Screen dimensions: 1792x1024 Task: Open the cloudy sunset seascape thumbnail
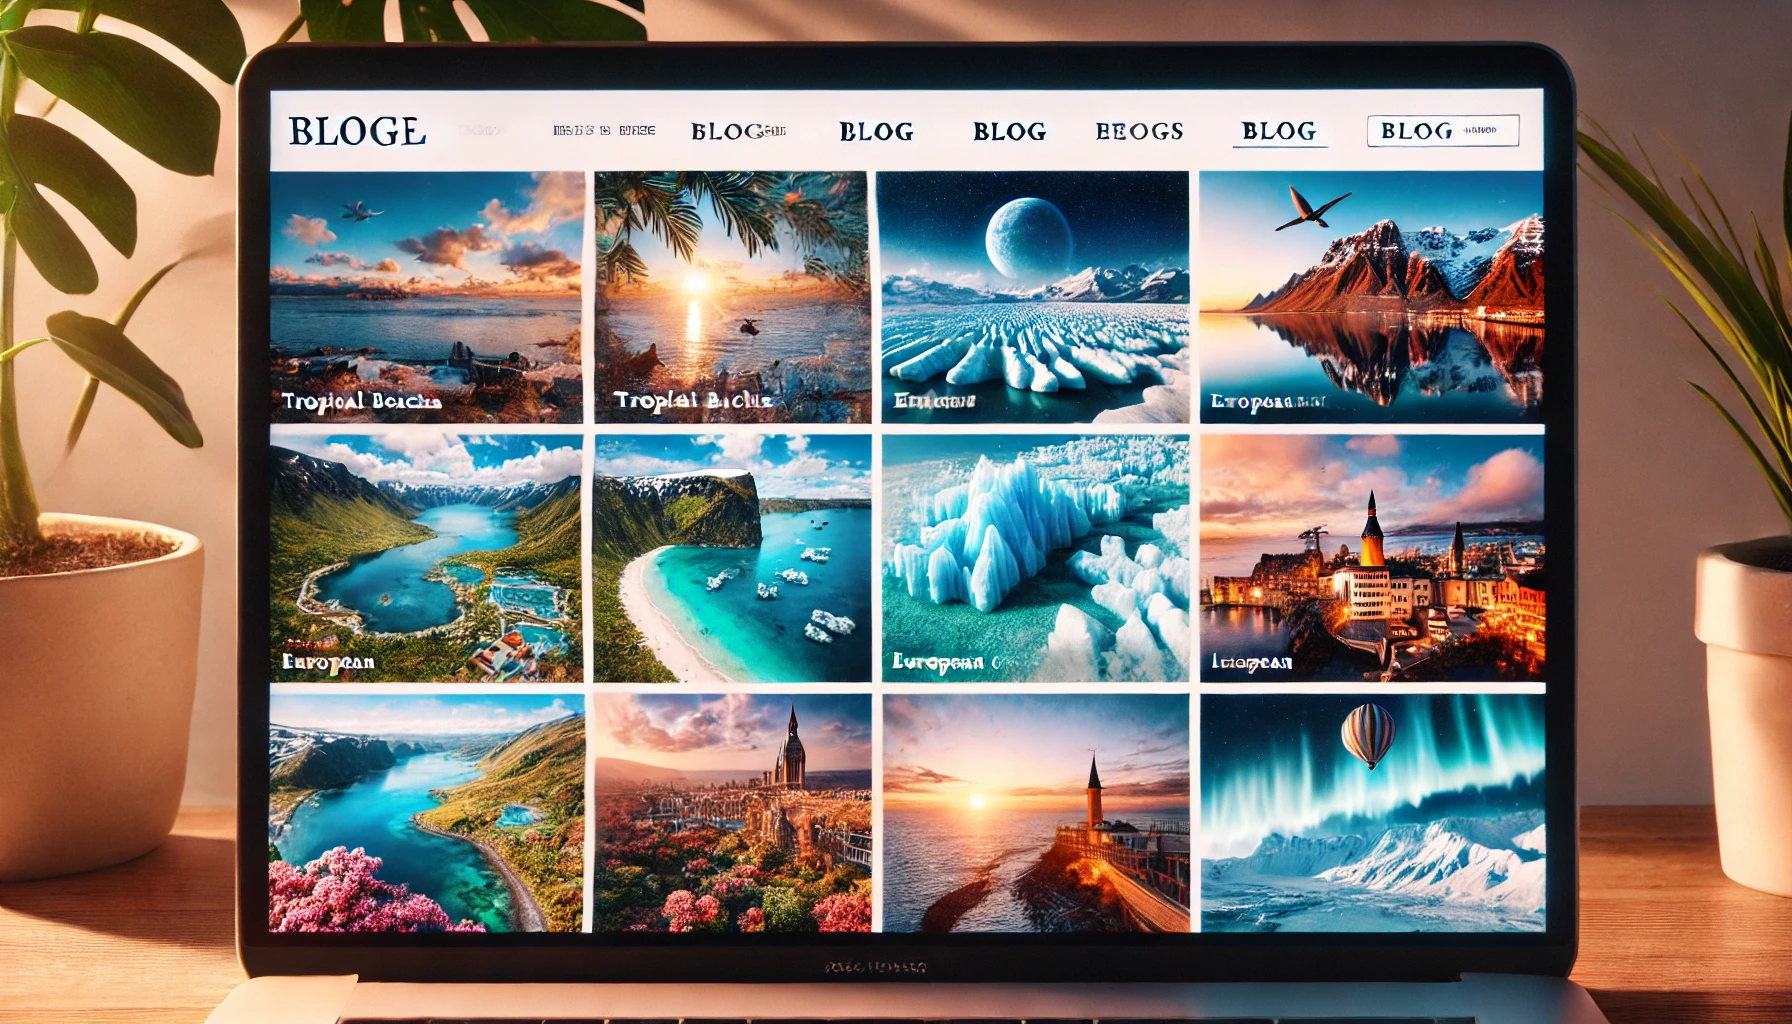426,297
